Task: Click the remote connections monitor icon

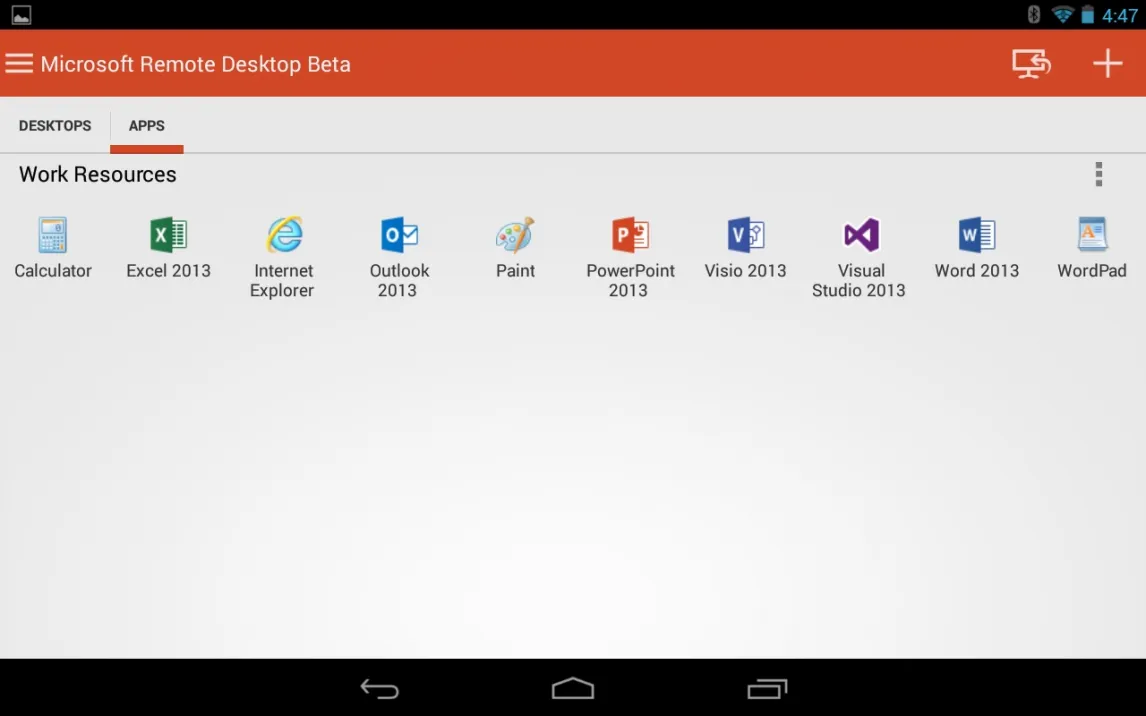Action: point(1031,64)
